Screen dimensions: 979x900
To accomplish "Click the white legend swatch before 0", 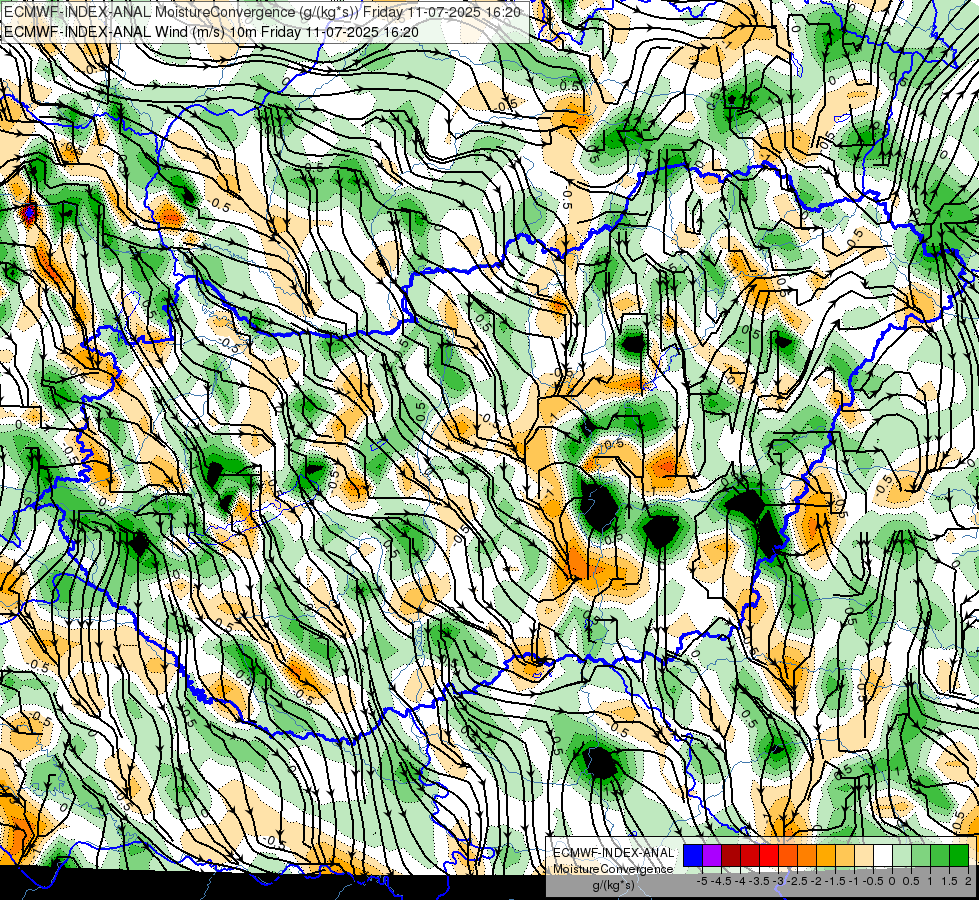I will click(x=883, y=856).
